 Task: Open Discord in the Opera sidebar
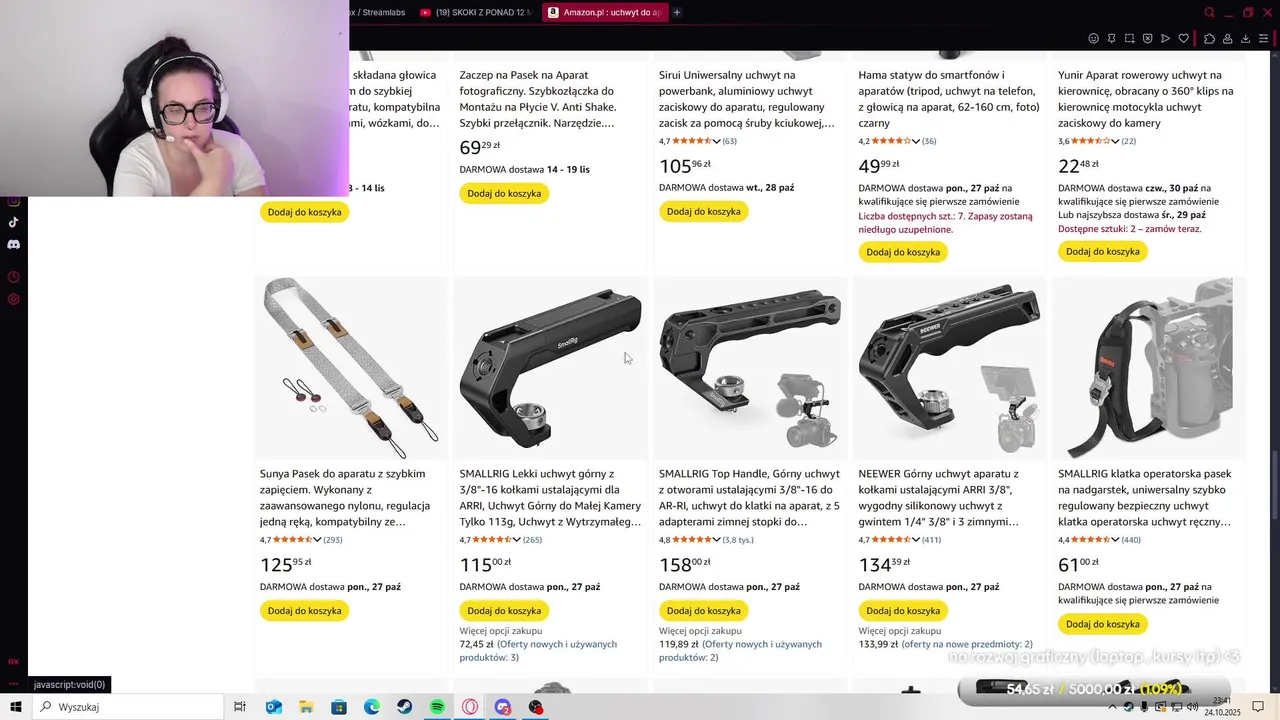coord(13,244)
